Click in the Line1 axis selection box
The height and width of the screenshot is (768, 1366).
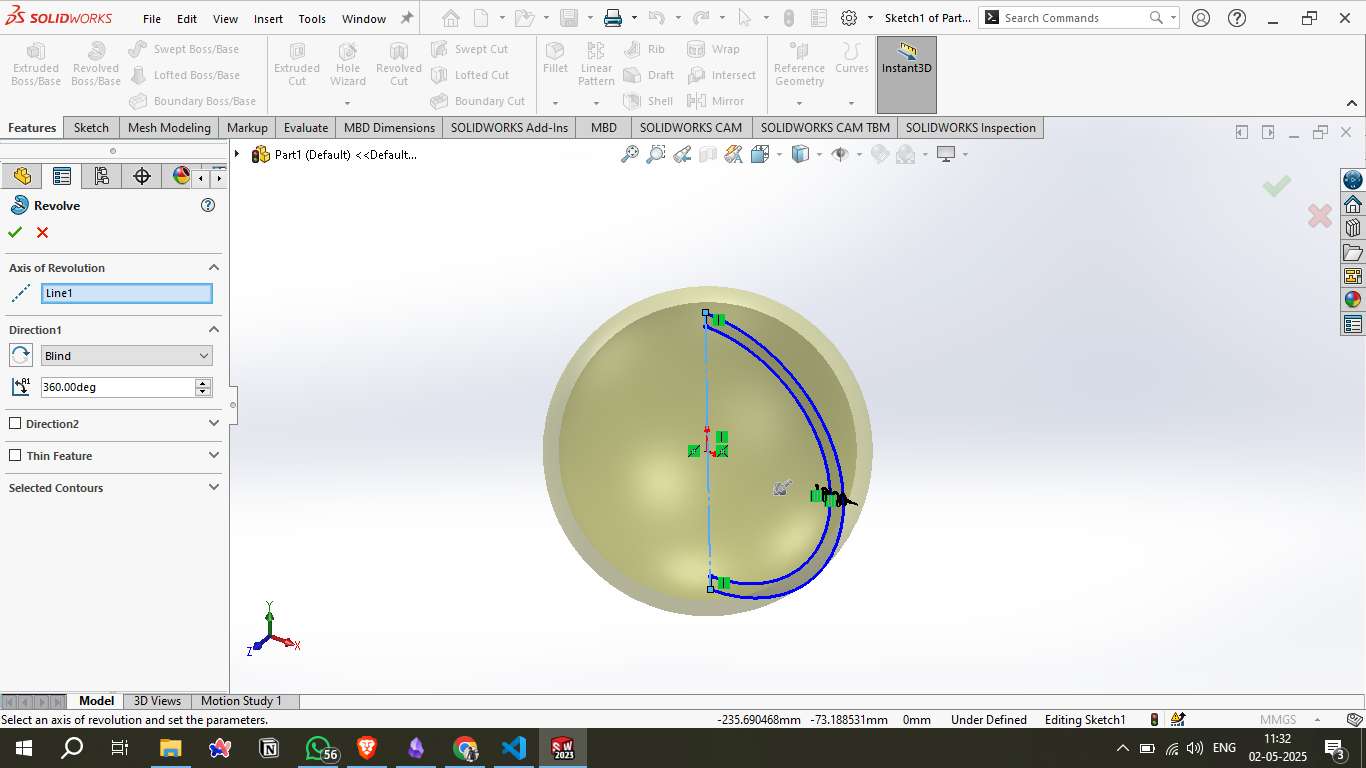click(126, 293)
